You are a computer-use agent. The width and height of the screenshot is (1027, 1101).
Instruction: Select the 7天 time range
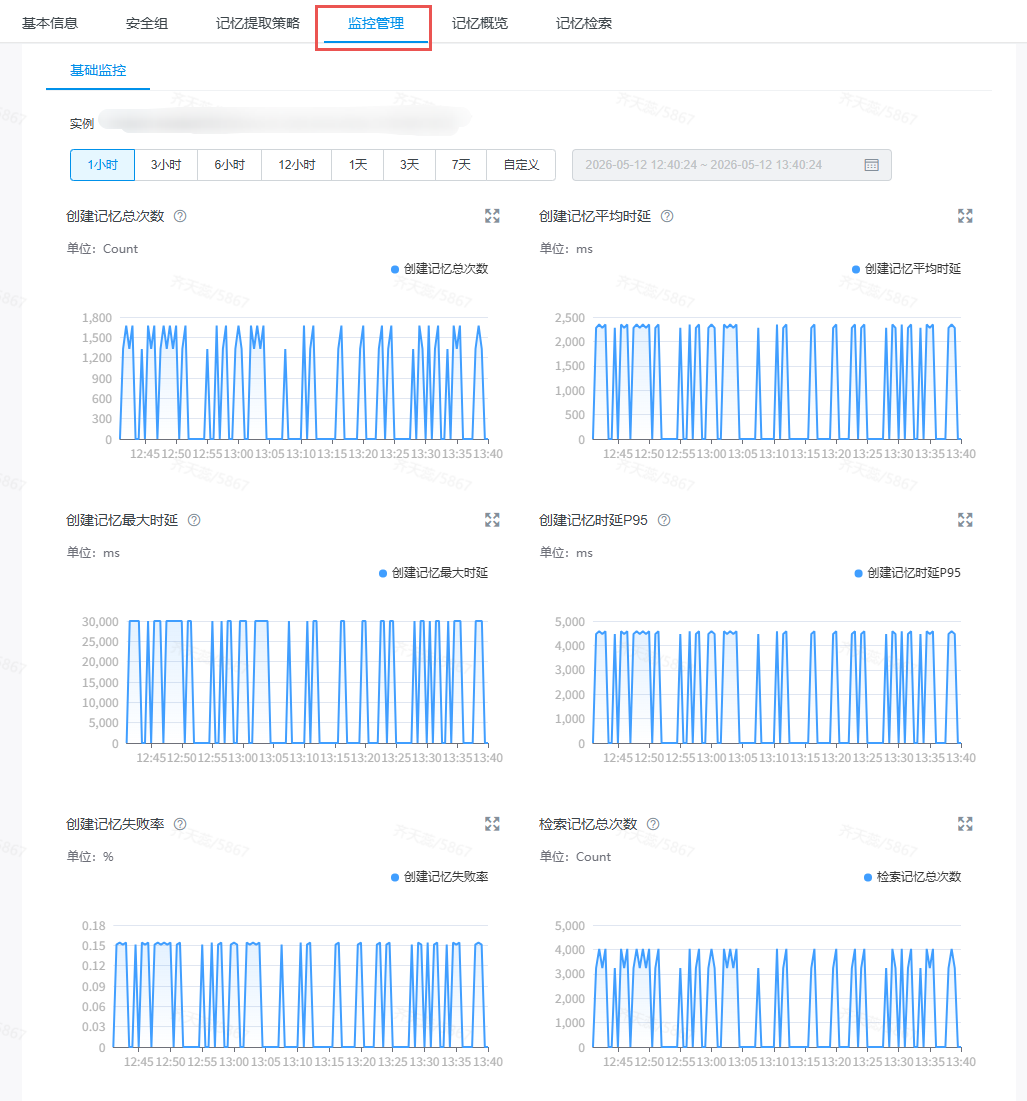(x=461, y=165)
